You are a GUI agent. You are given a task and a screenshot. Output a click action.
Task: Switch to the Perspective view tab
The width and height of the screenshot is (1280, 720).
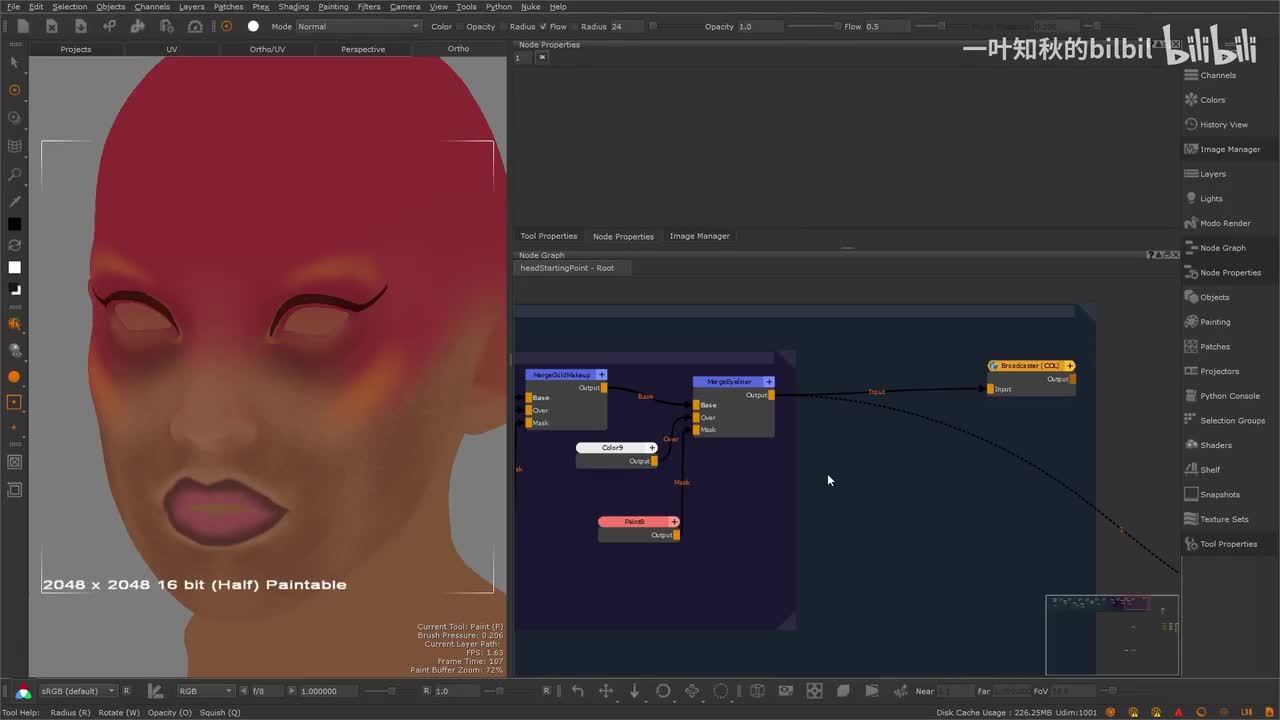click(362, 49)
